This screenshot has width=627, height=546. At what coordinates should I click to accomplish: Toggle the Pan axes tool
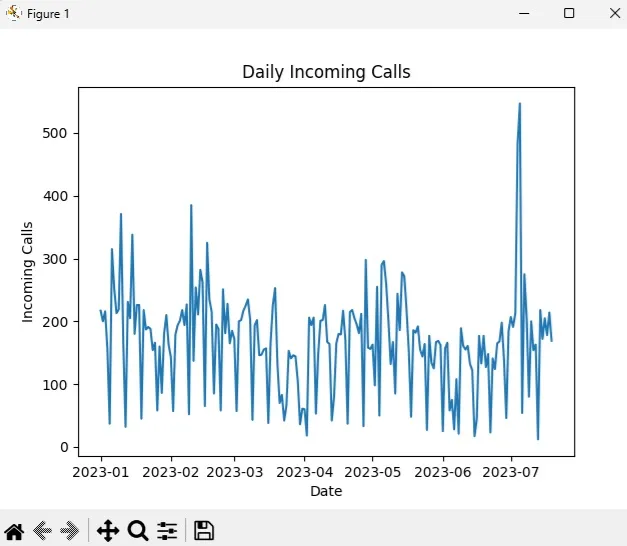click(108, 531)
